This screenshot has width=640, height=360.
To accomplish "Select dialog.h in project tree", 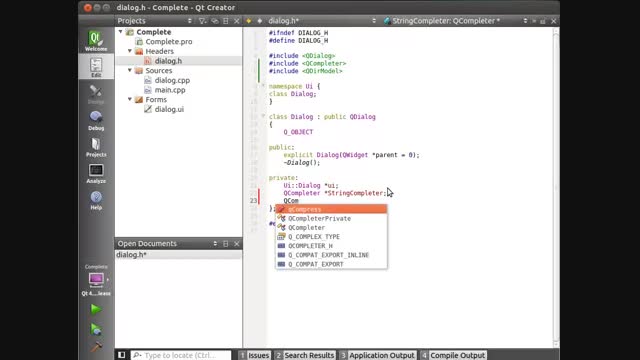I will point(168,61).
